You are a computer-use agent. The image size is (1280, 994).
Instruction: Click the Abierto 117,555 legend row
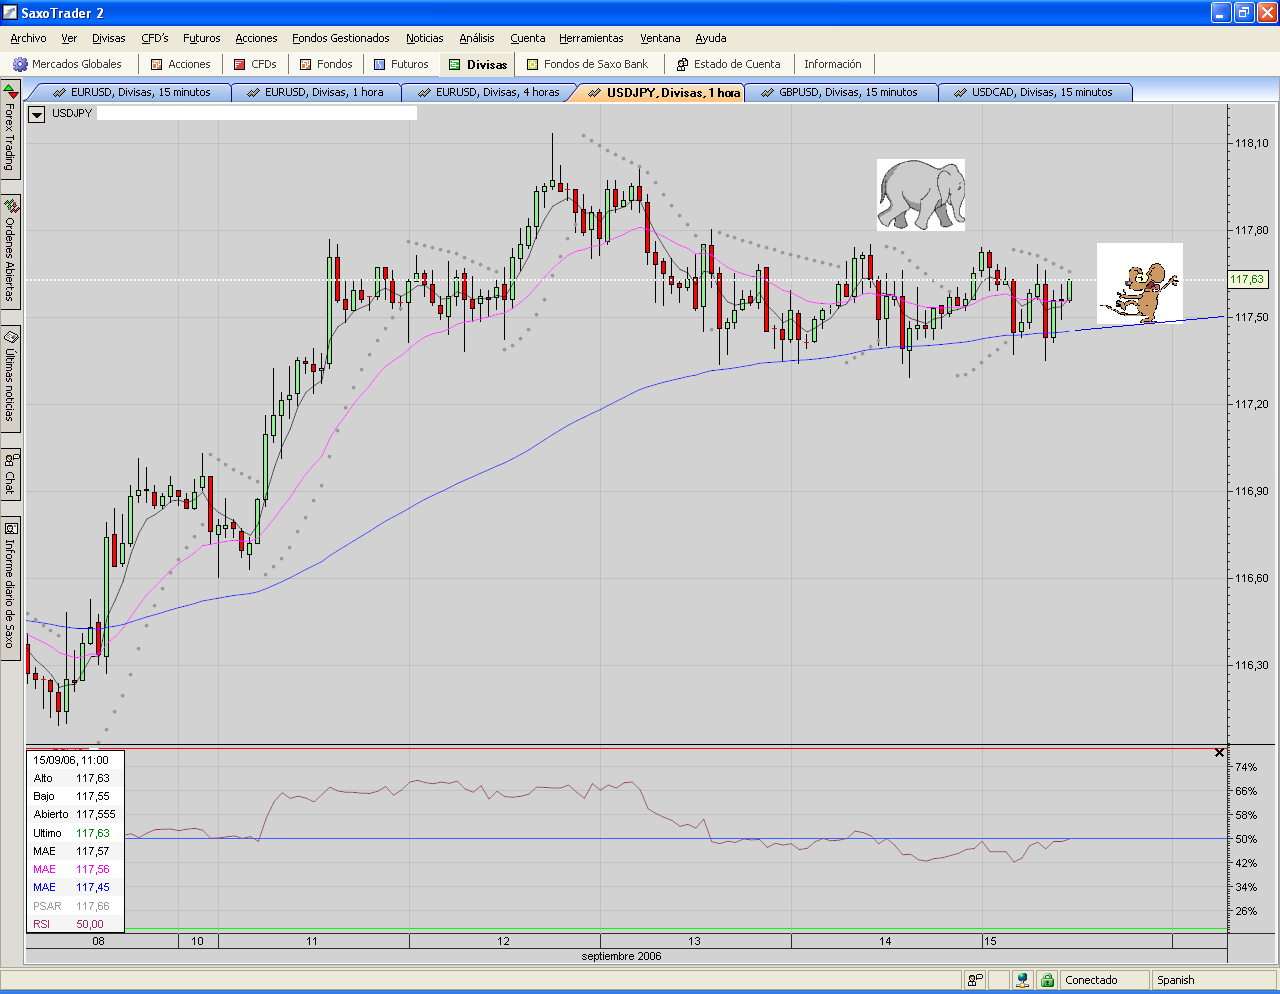[75, 814]
